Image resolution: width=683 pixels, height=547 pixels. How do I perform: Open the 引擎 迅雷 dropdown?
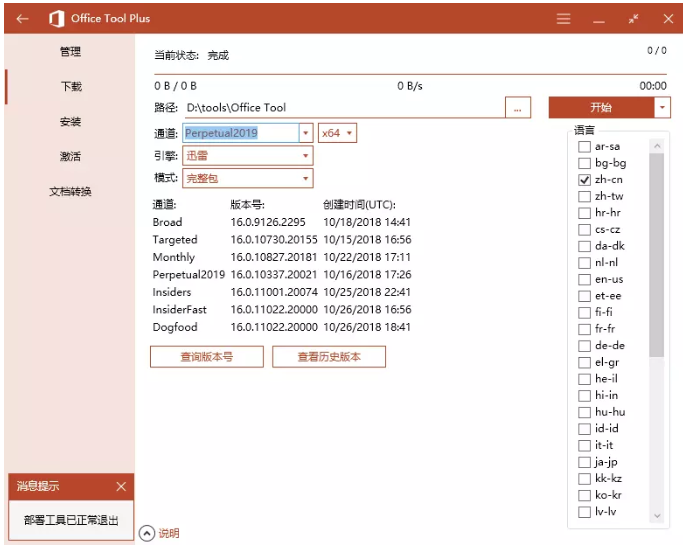coord(247,155)
